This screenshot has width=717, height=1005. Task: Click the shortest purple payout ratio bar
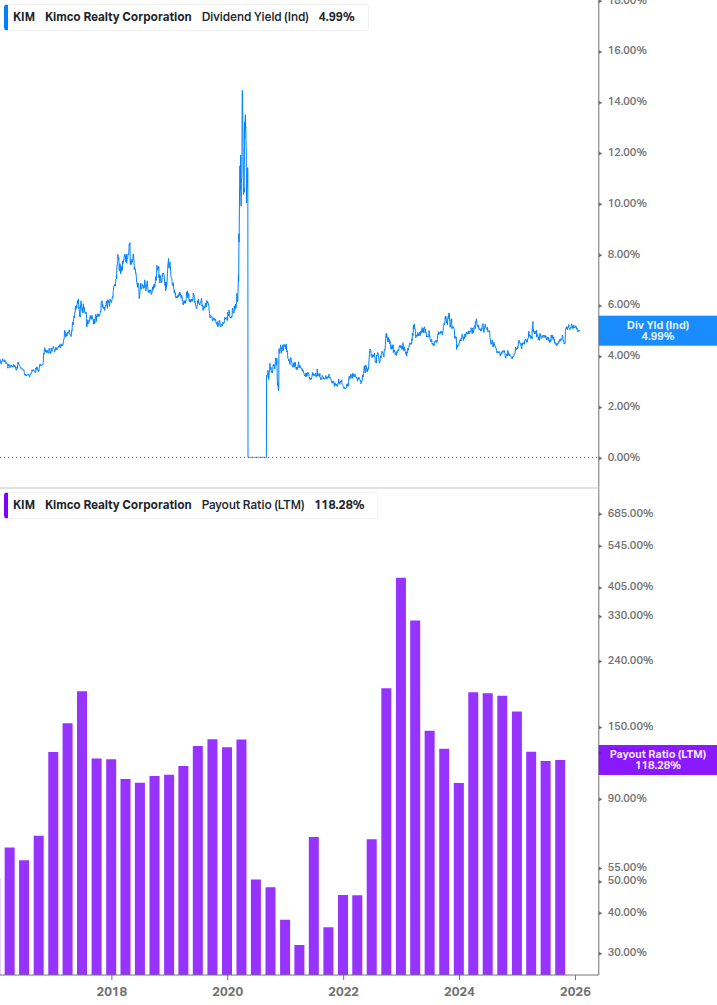coord(299,959)
